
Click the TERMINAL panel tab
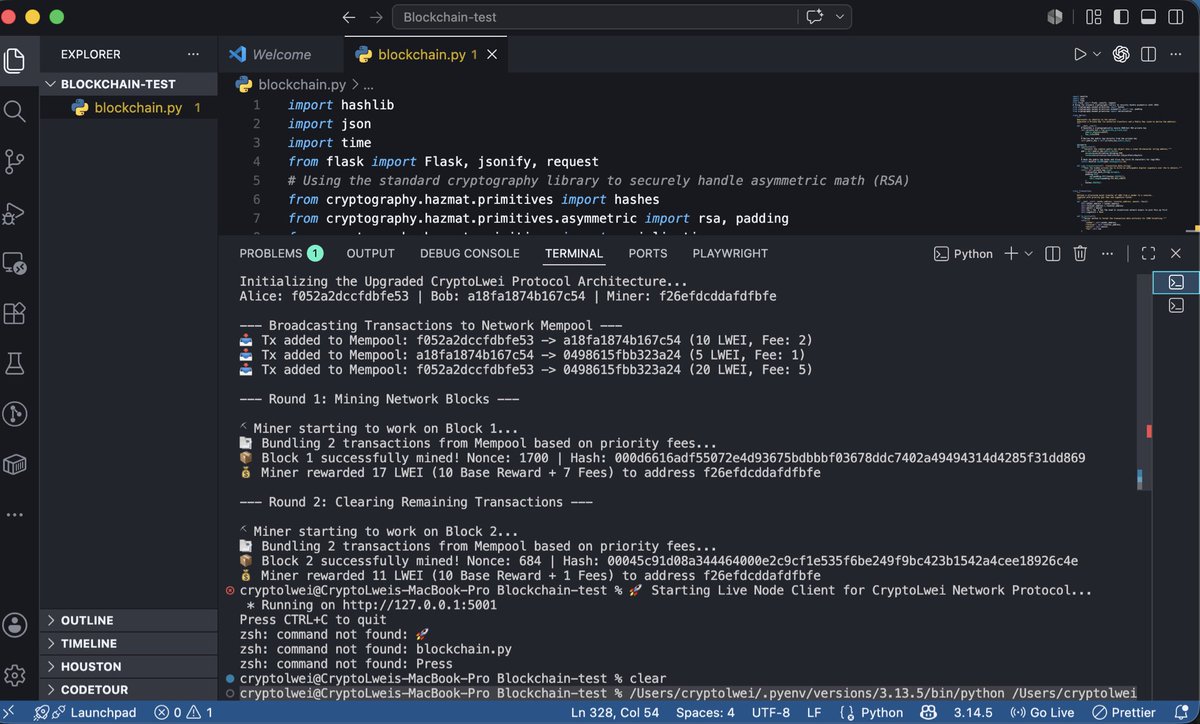(x=574, y=254)
